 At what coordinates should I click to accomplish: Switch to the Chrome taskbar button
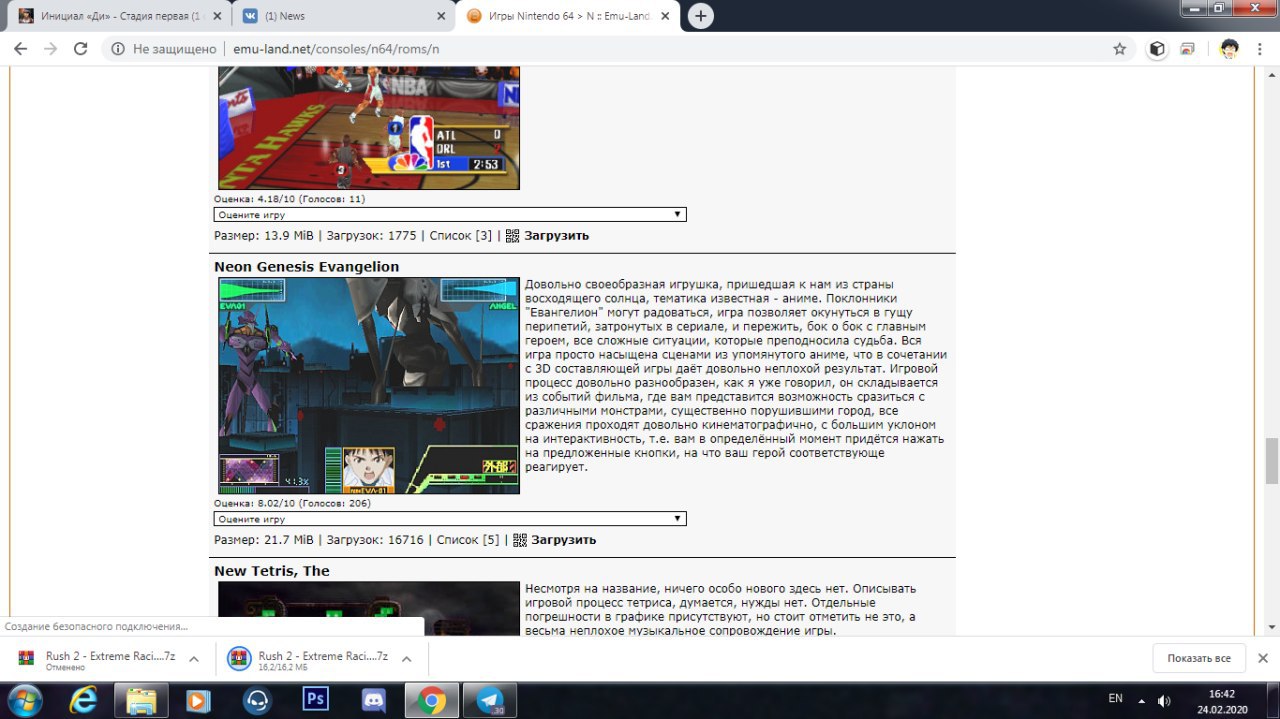click(432, 700)
